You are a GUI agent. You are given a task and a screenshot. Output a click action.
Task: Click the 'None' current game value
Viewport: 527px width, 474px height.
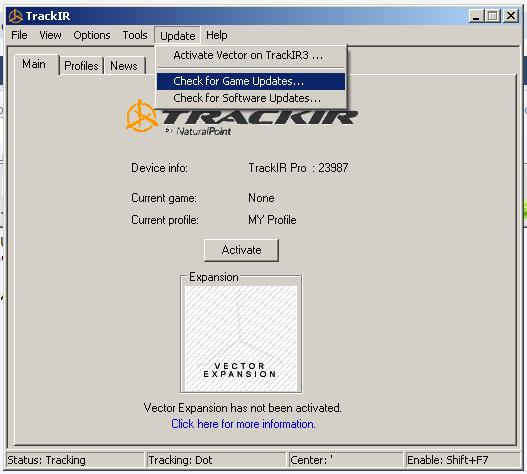click(261, 198)
